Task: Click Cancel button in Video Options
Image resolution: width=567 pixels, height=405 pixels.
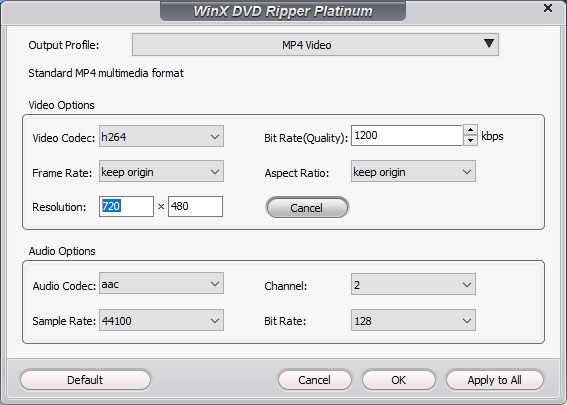Action: click(x=307, y=208)
